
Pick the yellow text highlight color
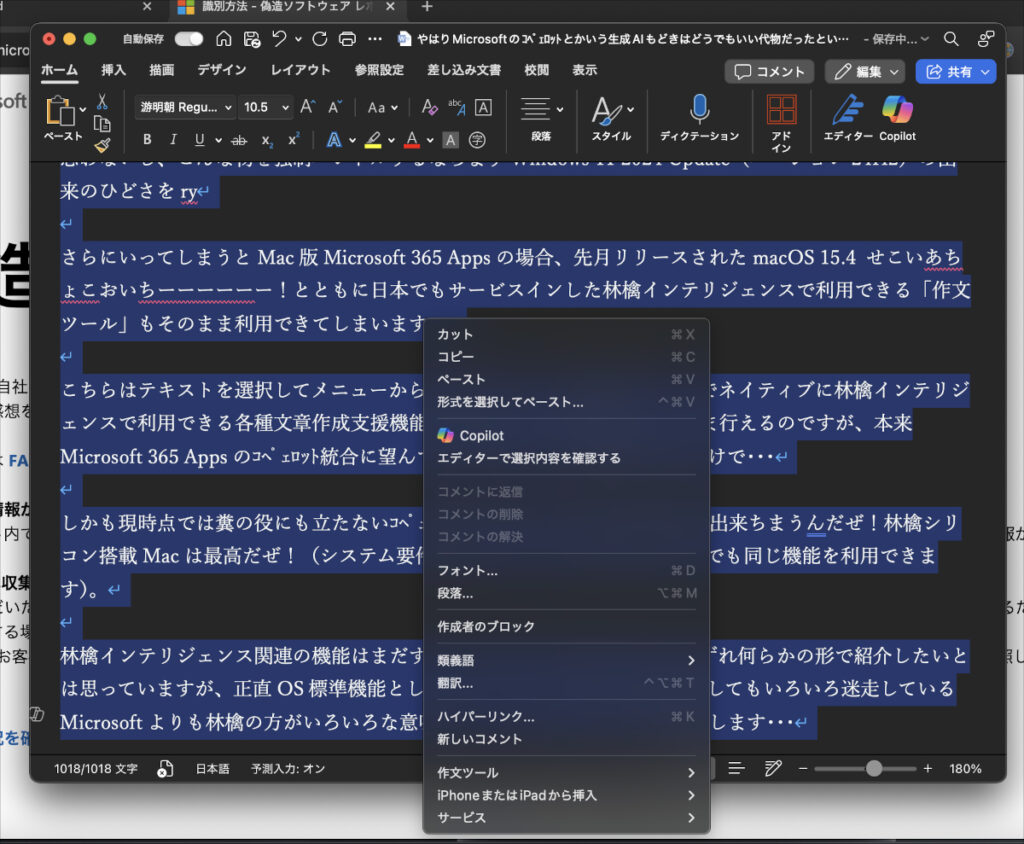[373, 140]
